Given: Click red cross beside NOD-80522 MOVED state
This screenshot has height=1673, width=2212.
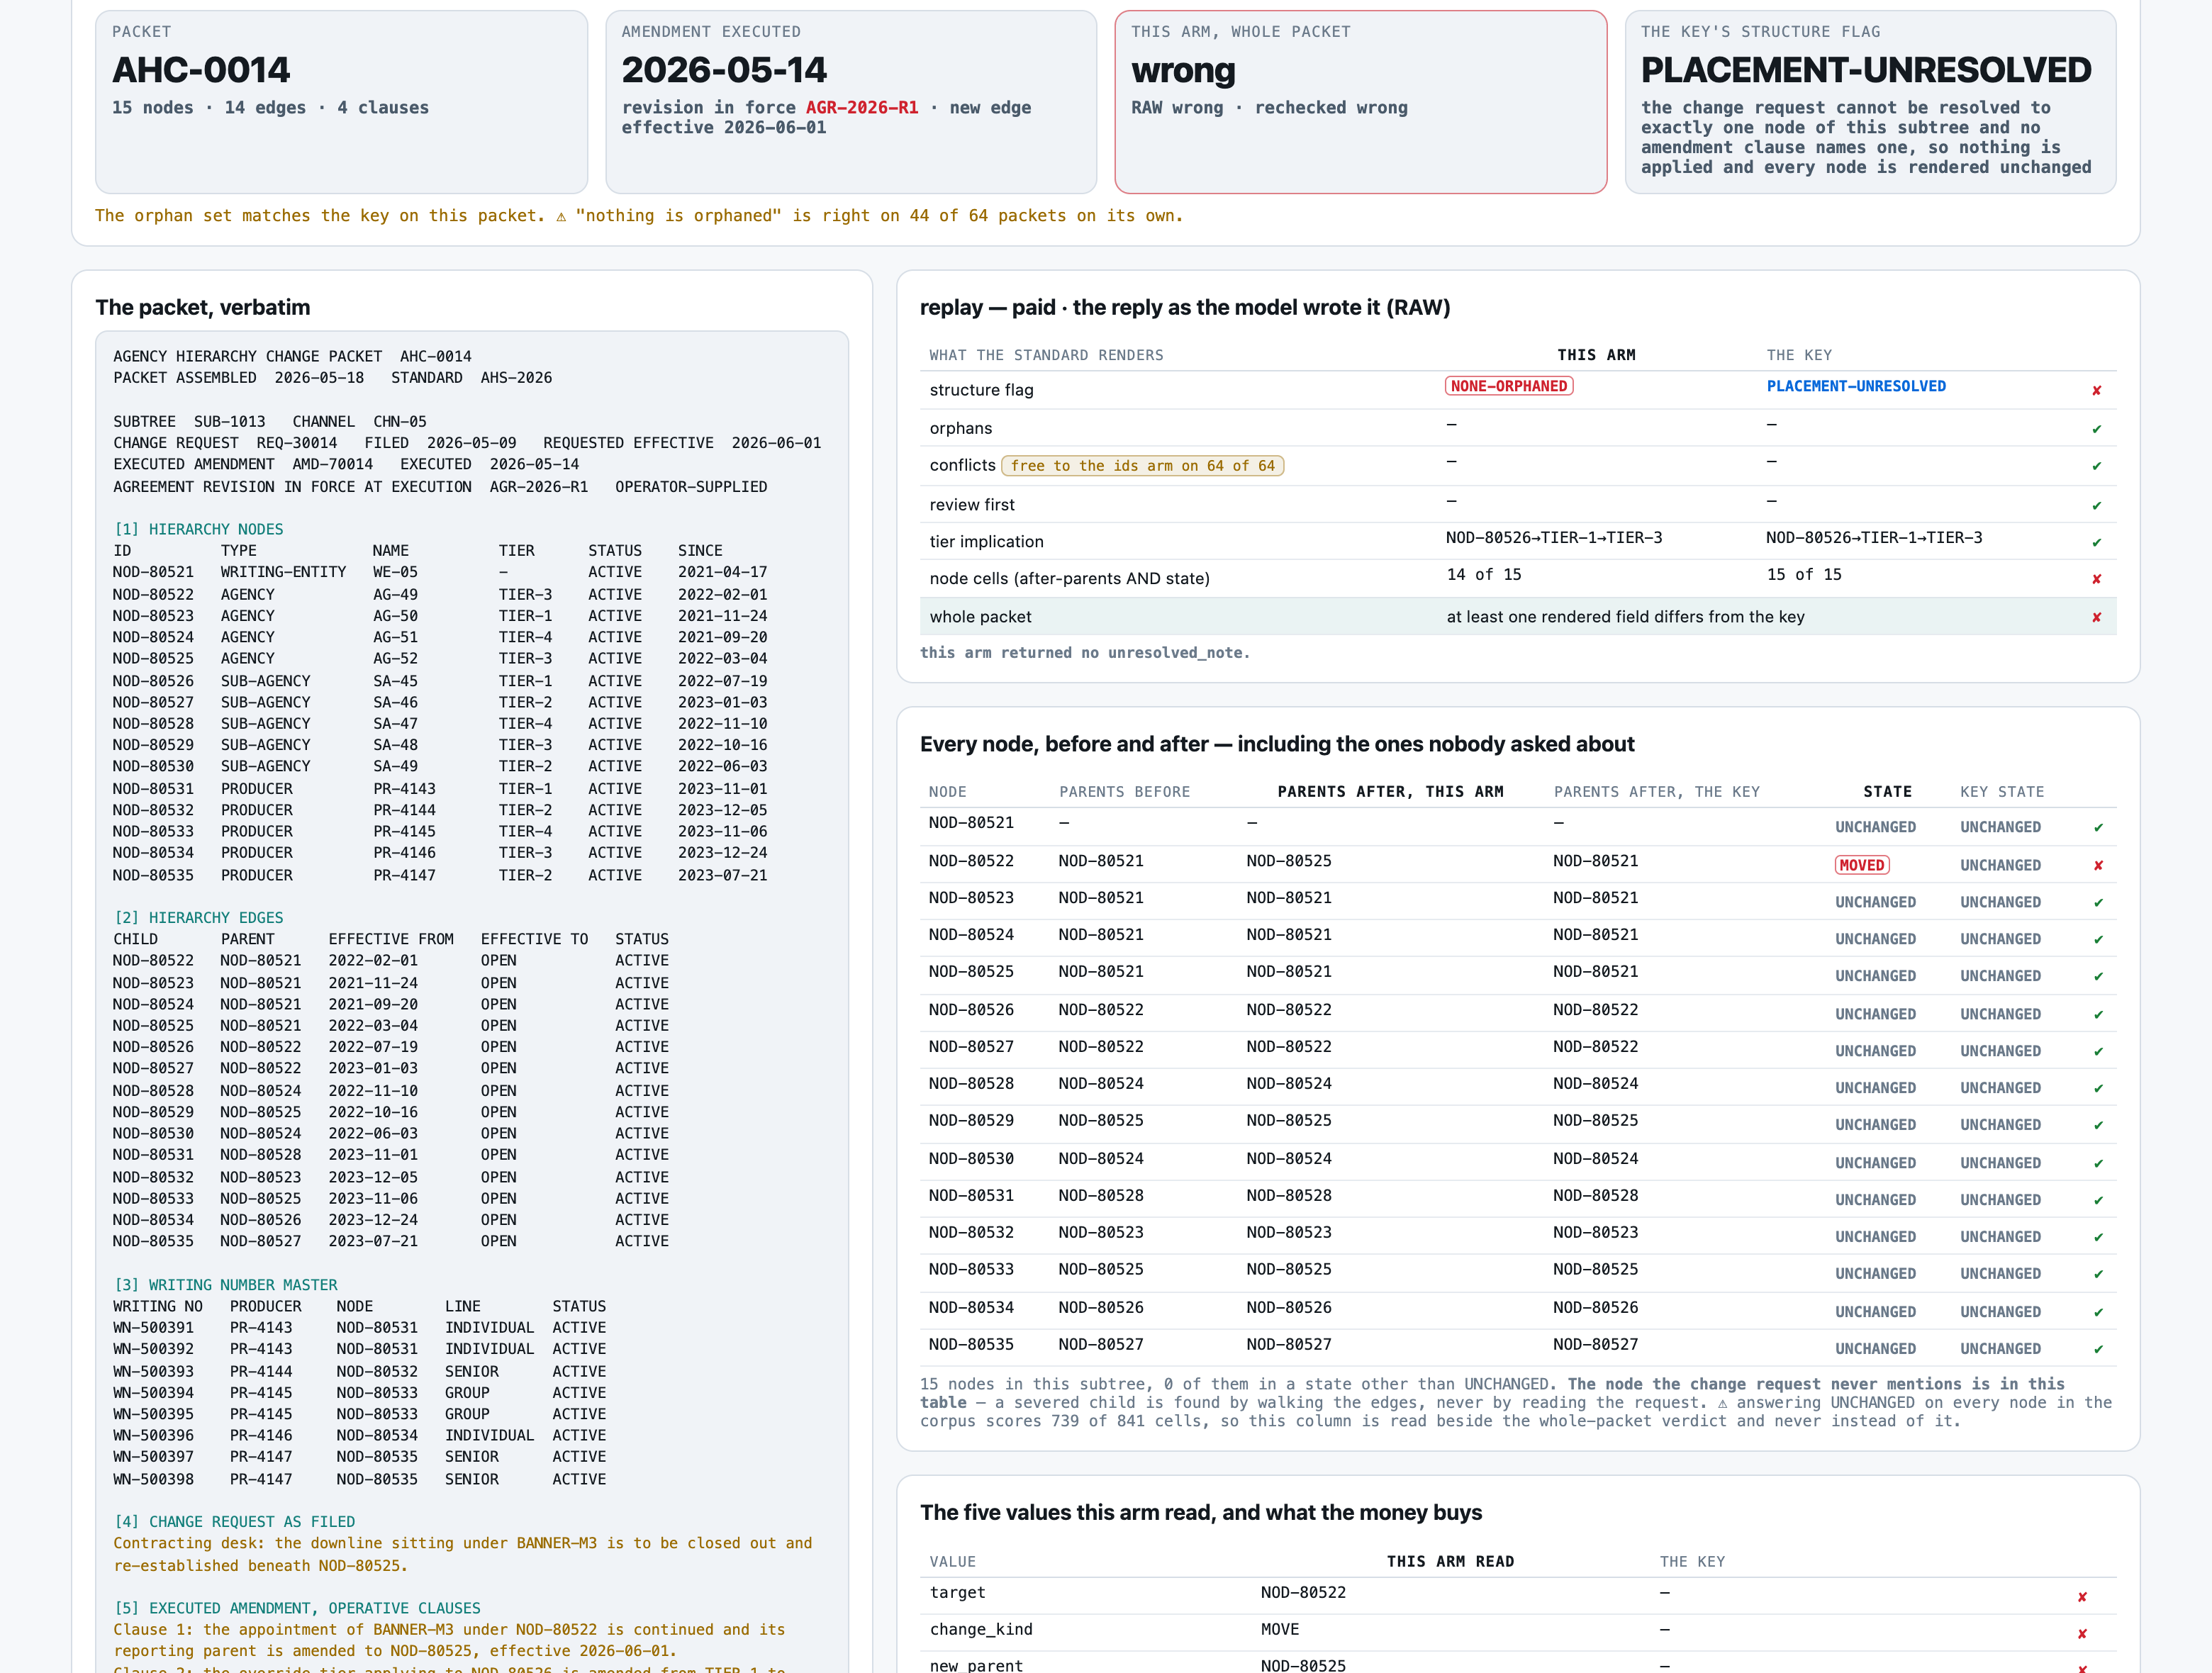Looking at the screenshot, I should click(x=2098, y=866).
